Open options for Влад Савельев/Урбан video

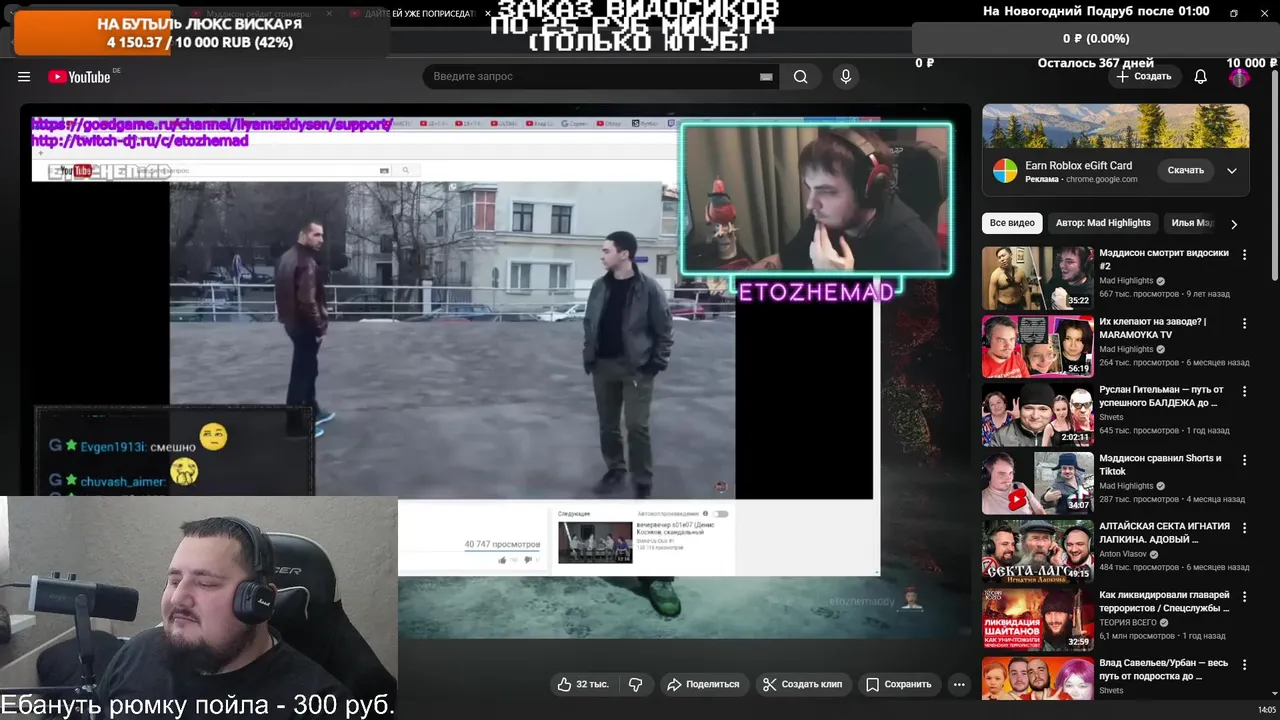(1245, 665)
